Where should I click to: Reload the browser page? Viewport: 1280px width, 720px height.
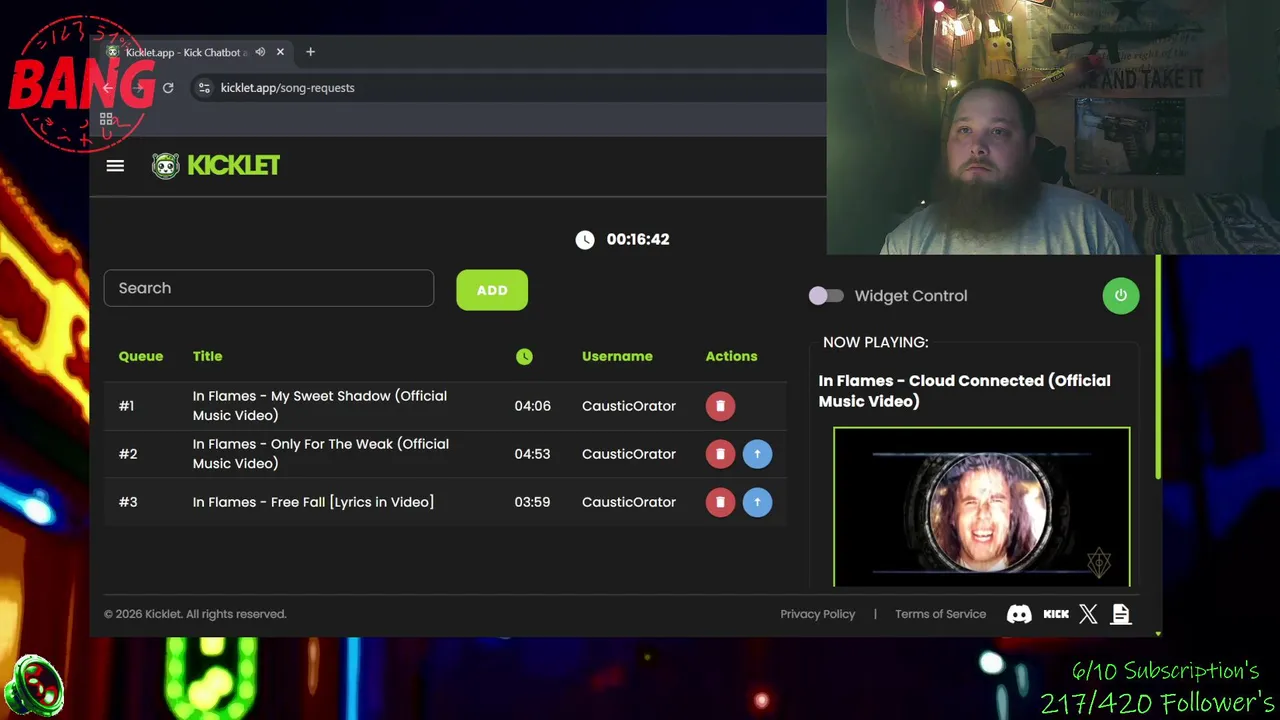pyautogui.click(x=168, y=88)
